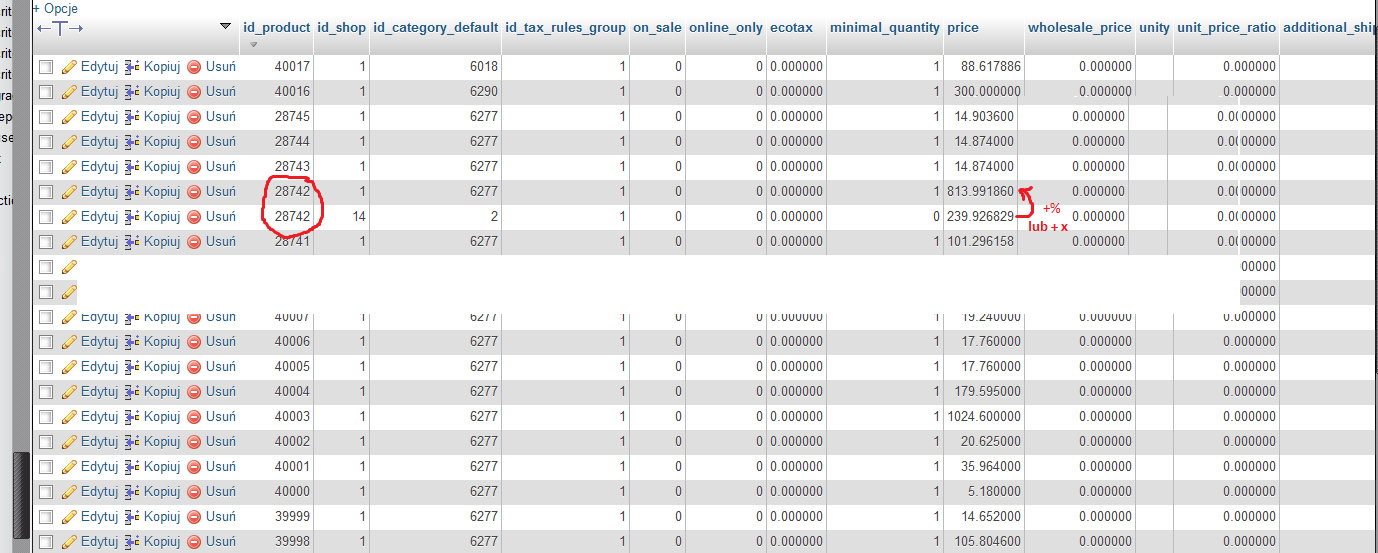Click the Usuń link in row 40003
The image size is (1378, 553).
(221, 417)
